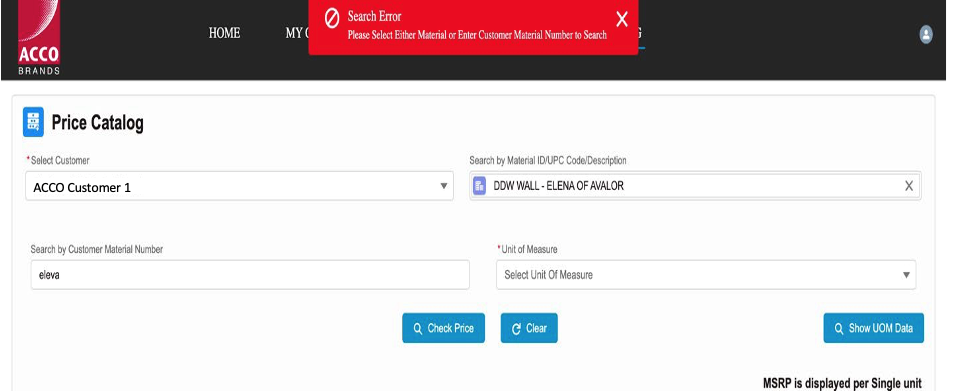The height and width of the screenshot is (392, 956).
Task: Close the Search Error notification
Action: (621, 20)
